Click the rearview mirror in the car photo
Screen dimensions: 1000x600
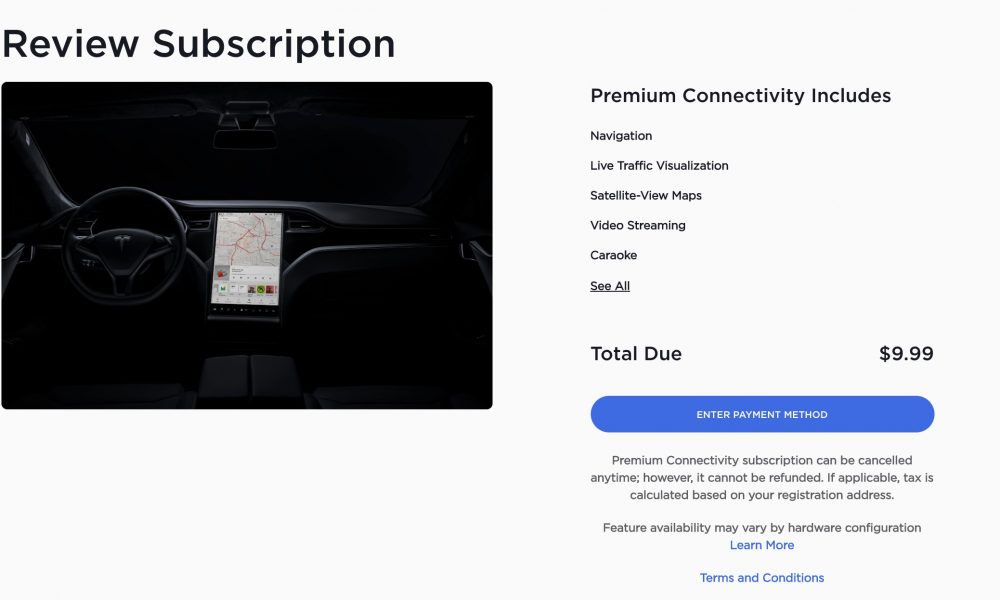click(246, 138)
